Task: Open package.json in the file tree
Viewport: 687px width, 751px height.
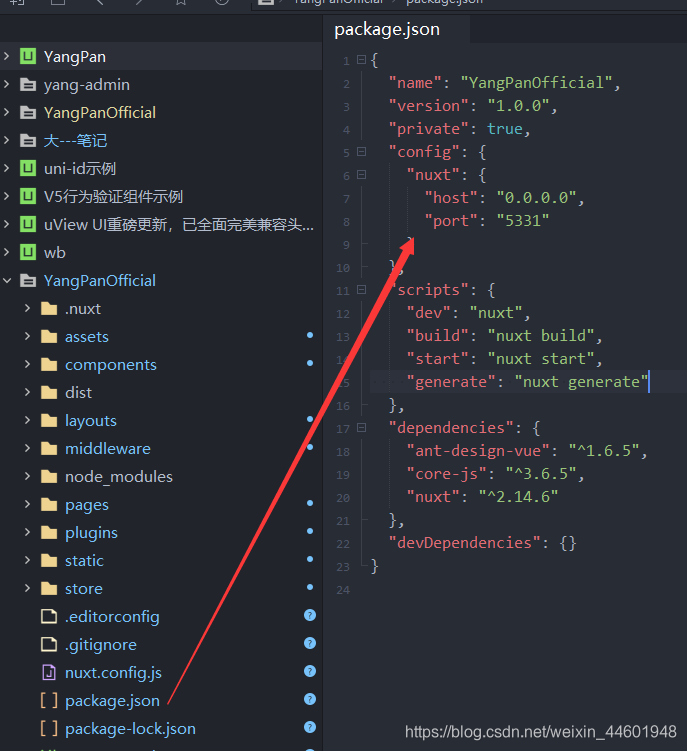Action: pos(113,701)
